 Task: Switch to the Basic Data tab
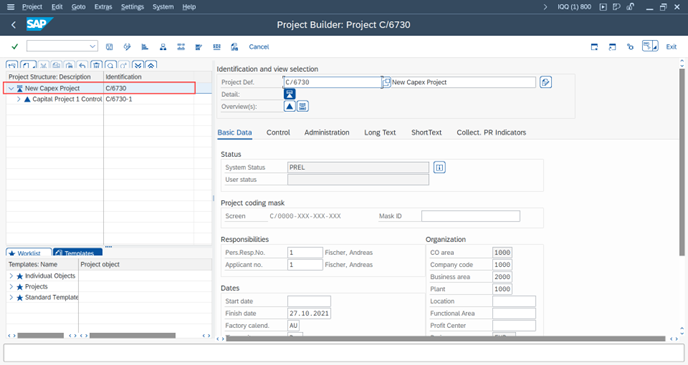click(x=235, y=132)
